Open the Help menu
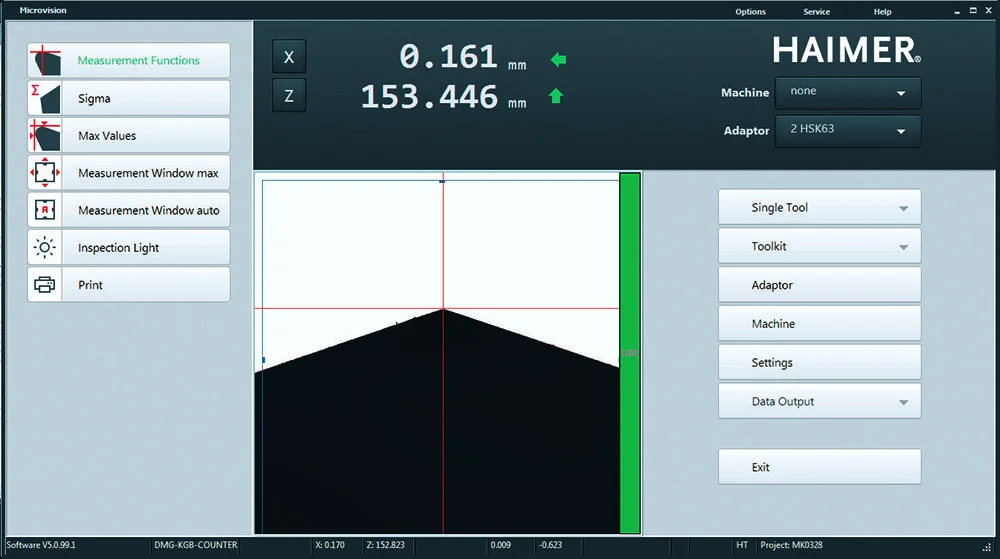Viewport: 1000px width, 559px height. point(882,11)
